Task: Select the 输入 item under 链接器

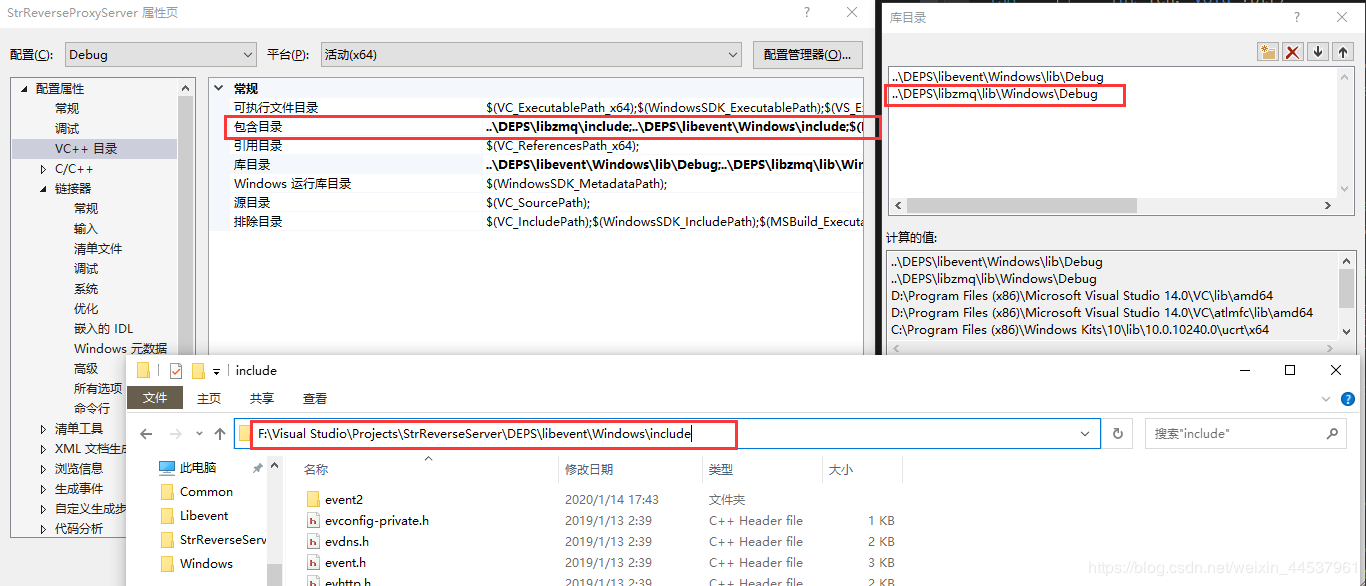Action: [86, 229]
